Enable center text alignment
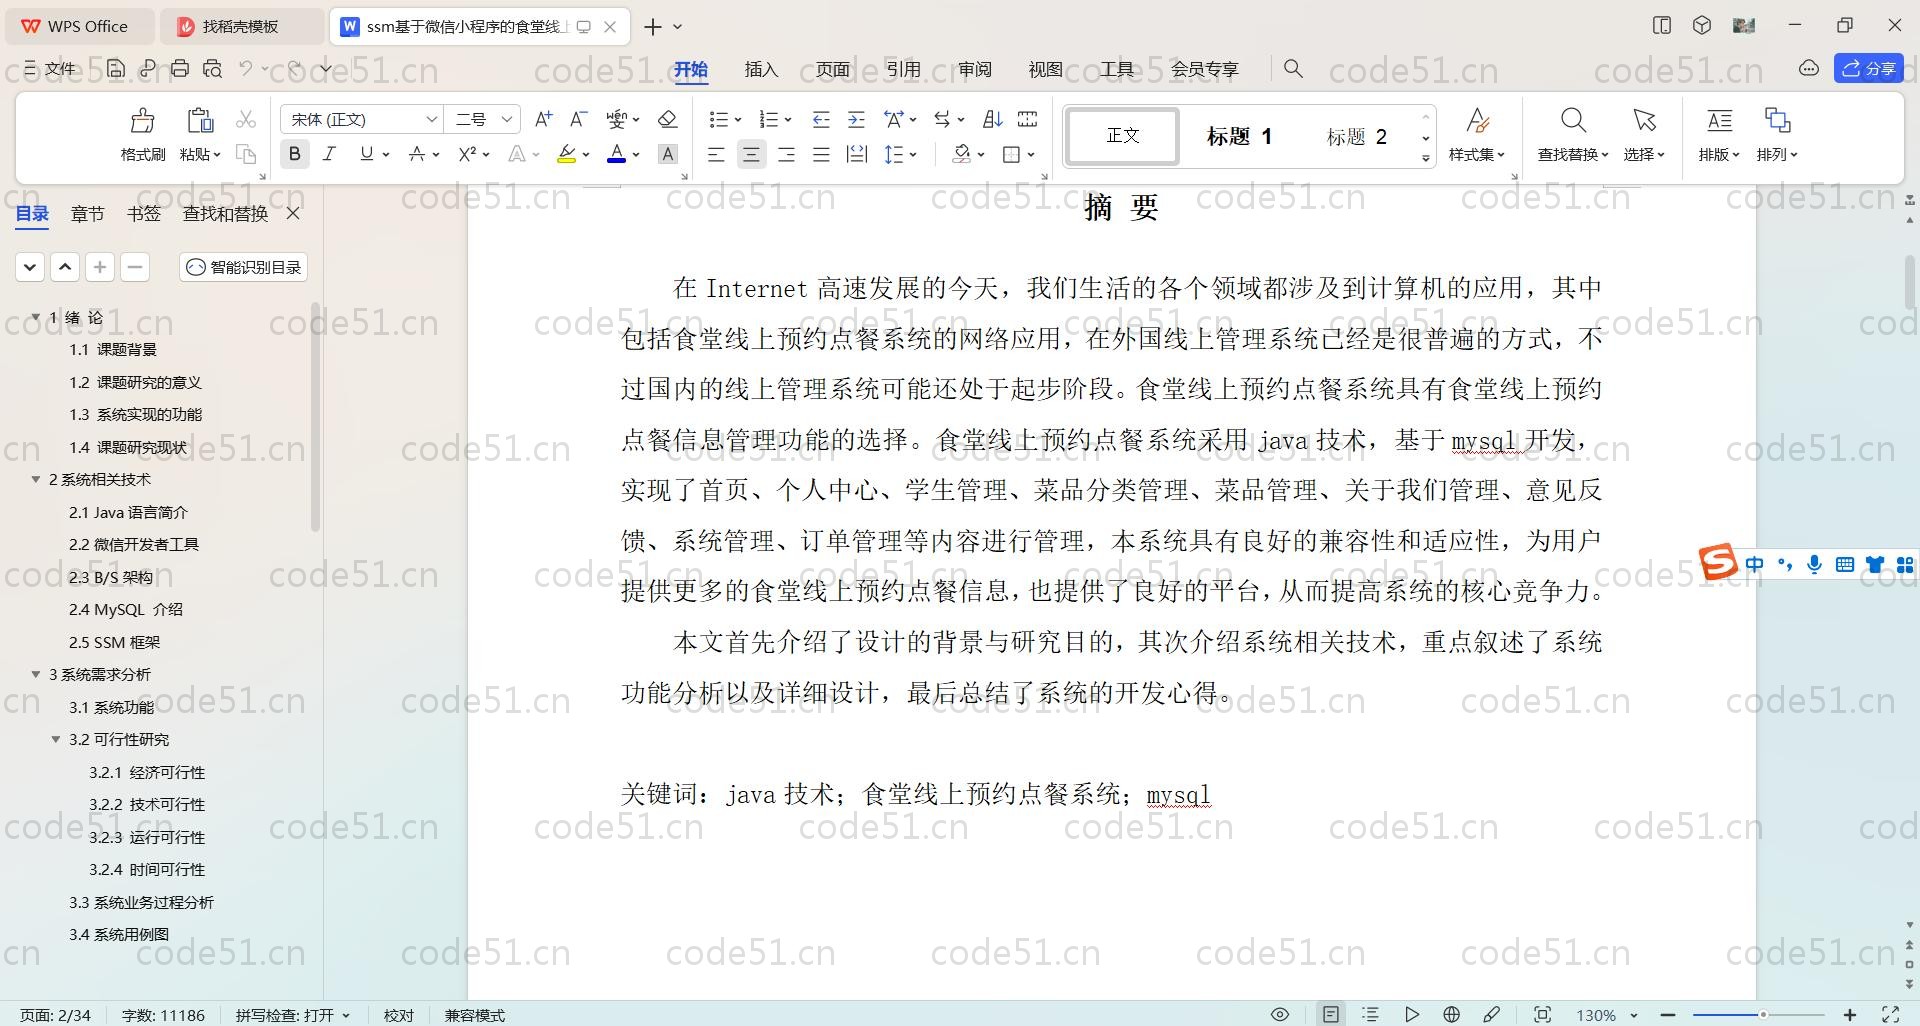Image resolution: width=1920 pixels, height=1026 pixels. click(751, 154)
